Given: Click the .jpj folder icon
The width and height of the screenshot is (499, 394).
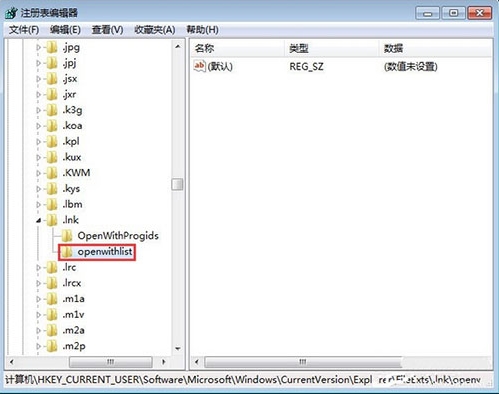Looking at the screenshot, I should pyautogui.click(x=52, y=63).
